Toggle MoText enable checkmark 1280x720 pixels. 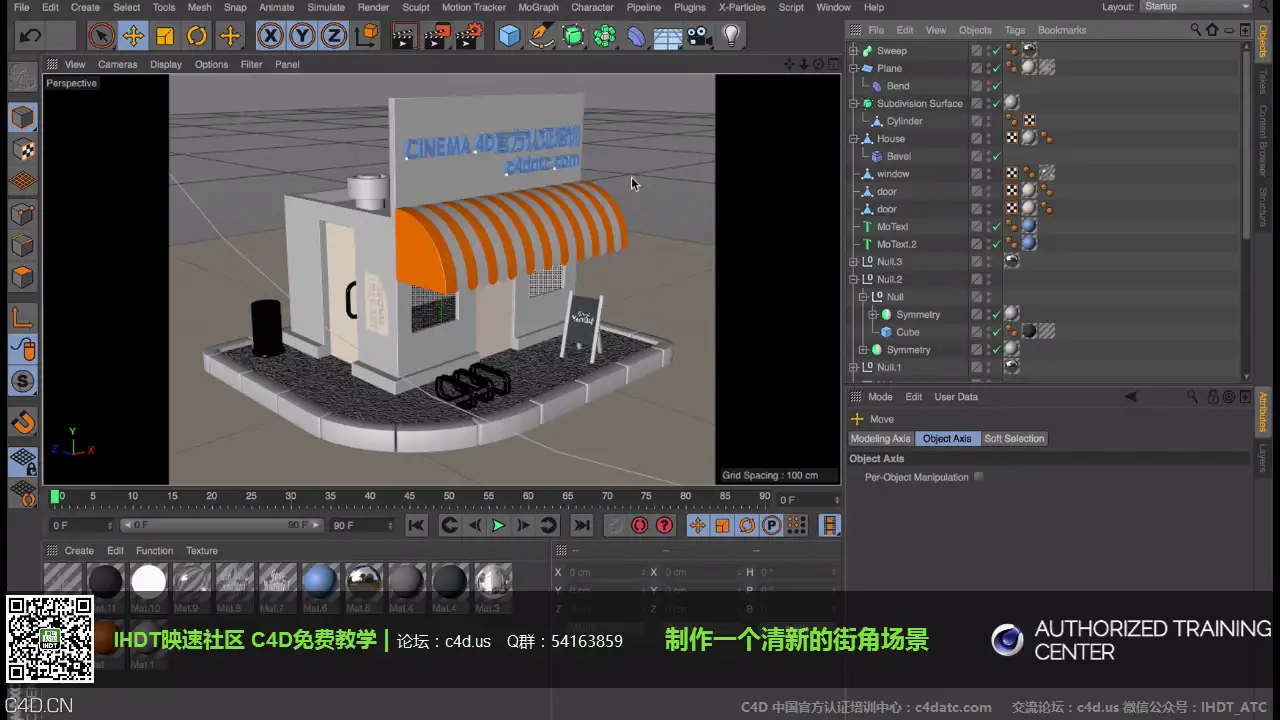click(x=996, y=227)
